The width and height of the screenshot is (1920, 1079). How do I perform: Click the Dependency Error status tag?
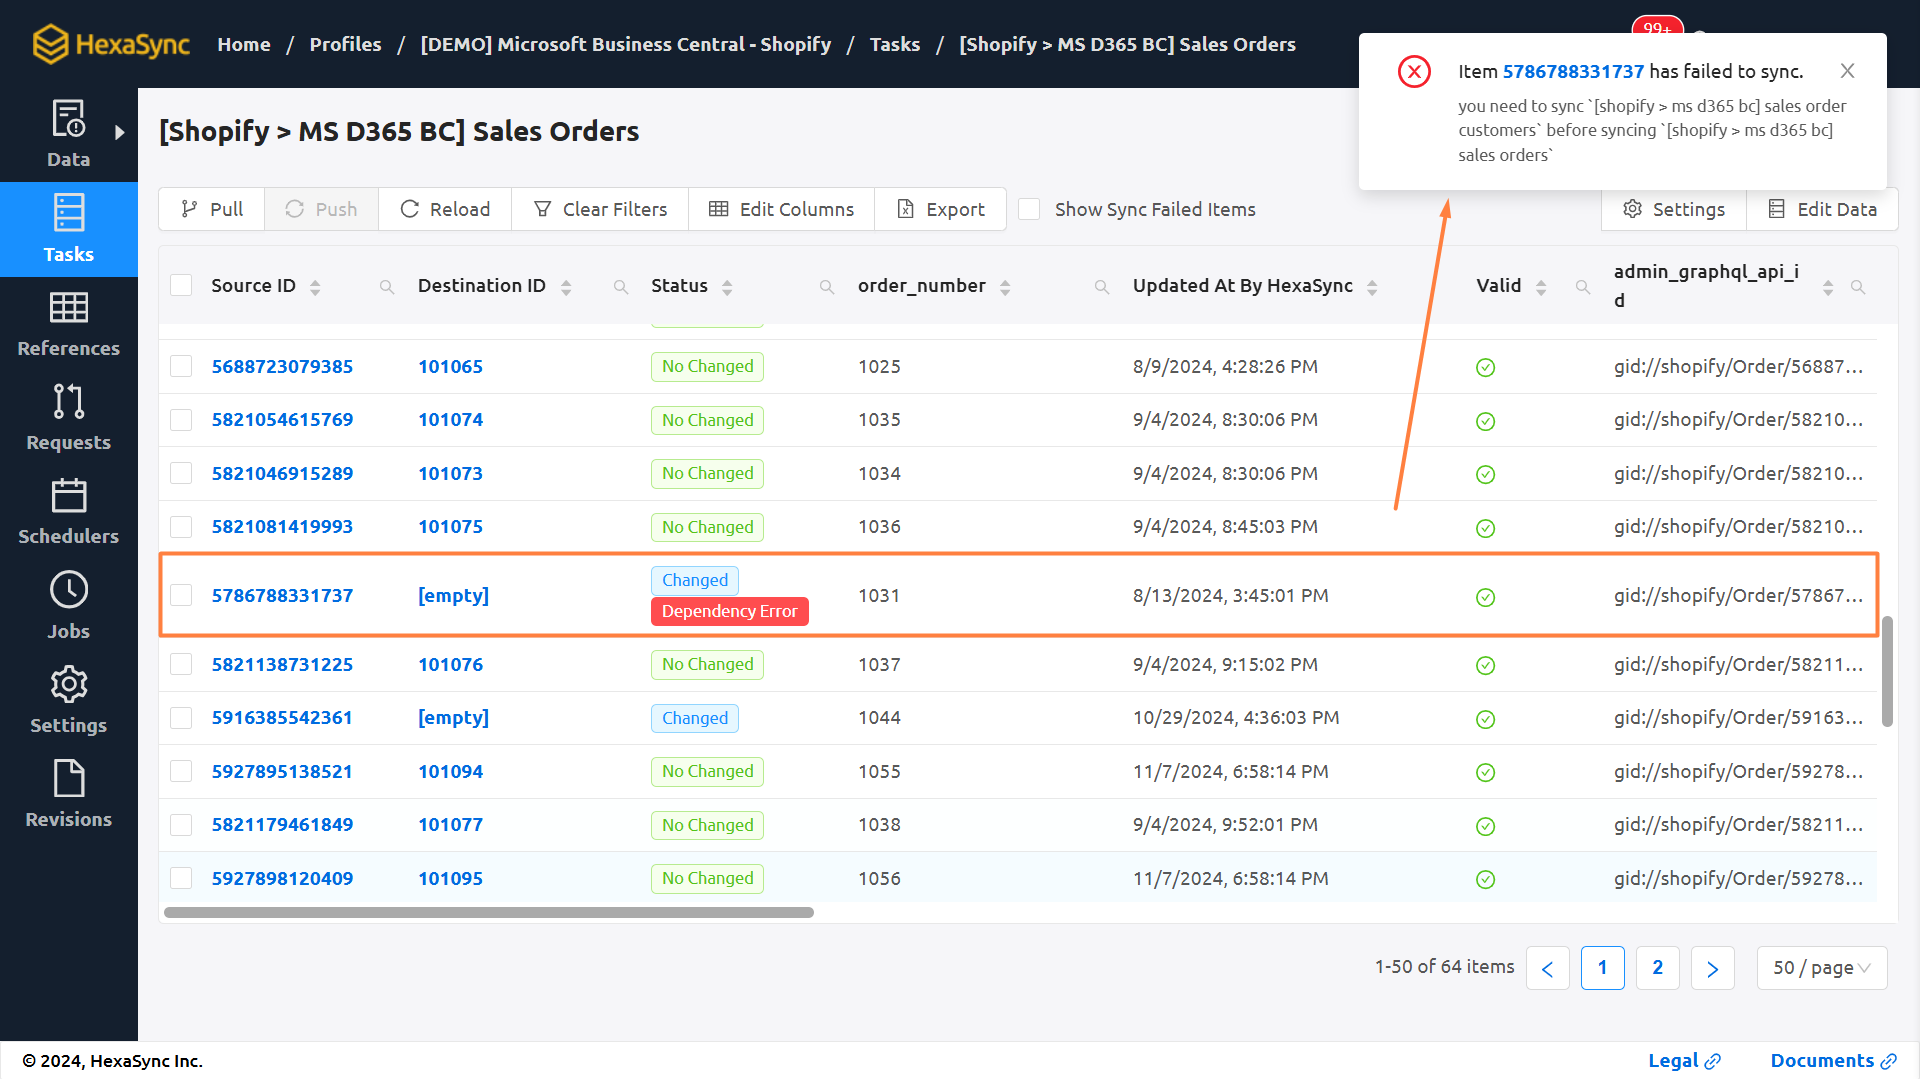pos(729,611)
